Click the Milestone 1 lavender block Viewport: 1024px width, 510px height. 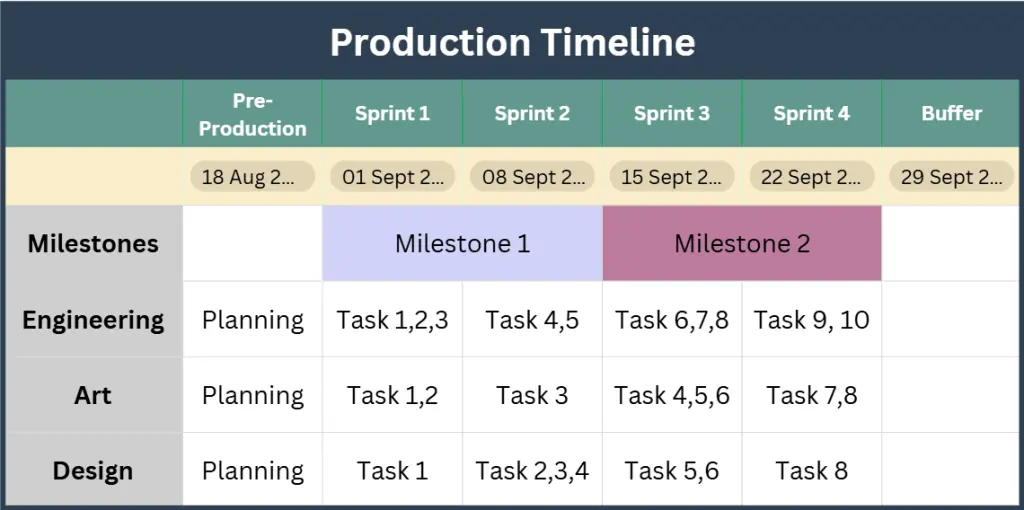[x=462, y=243]
